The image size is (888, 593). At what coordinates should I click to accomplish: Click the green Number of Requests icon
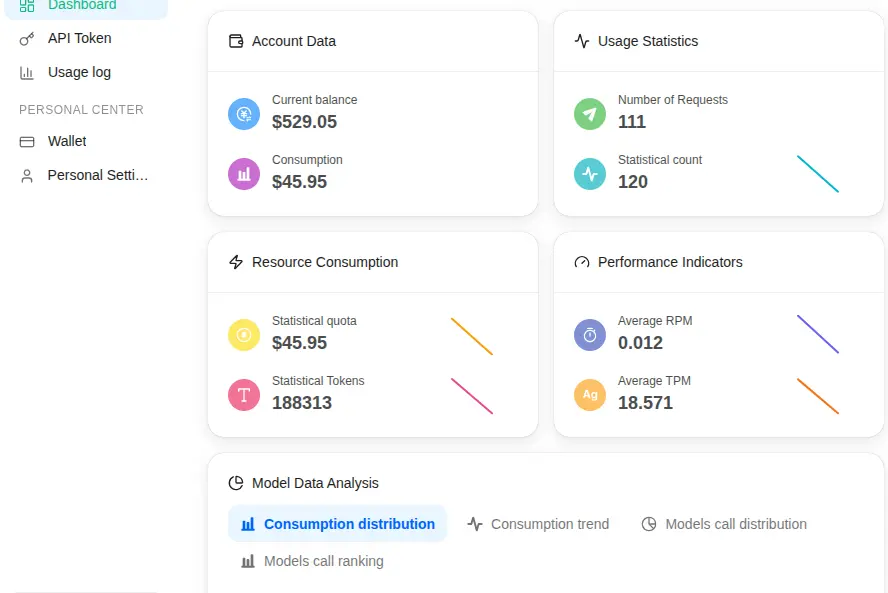[590, 114]
